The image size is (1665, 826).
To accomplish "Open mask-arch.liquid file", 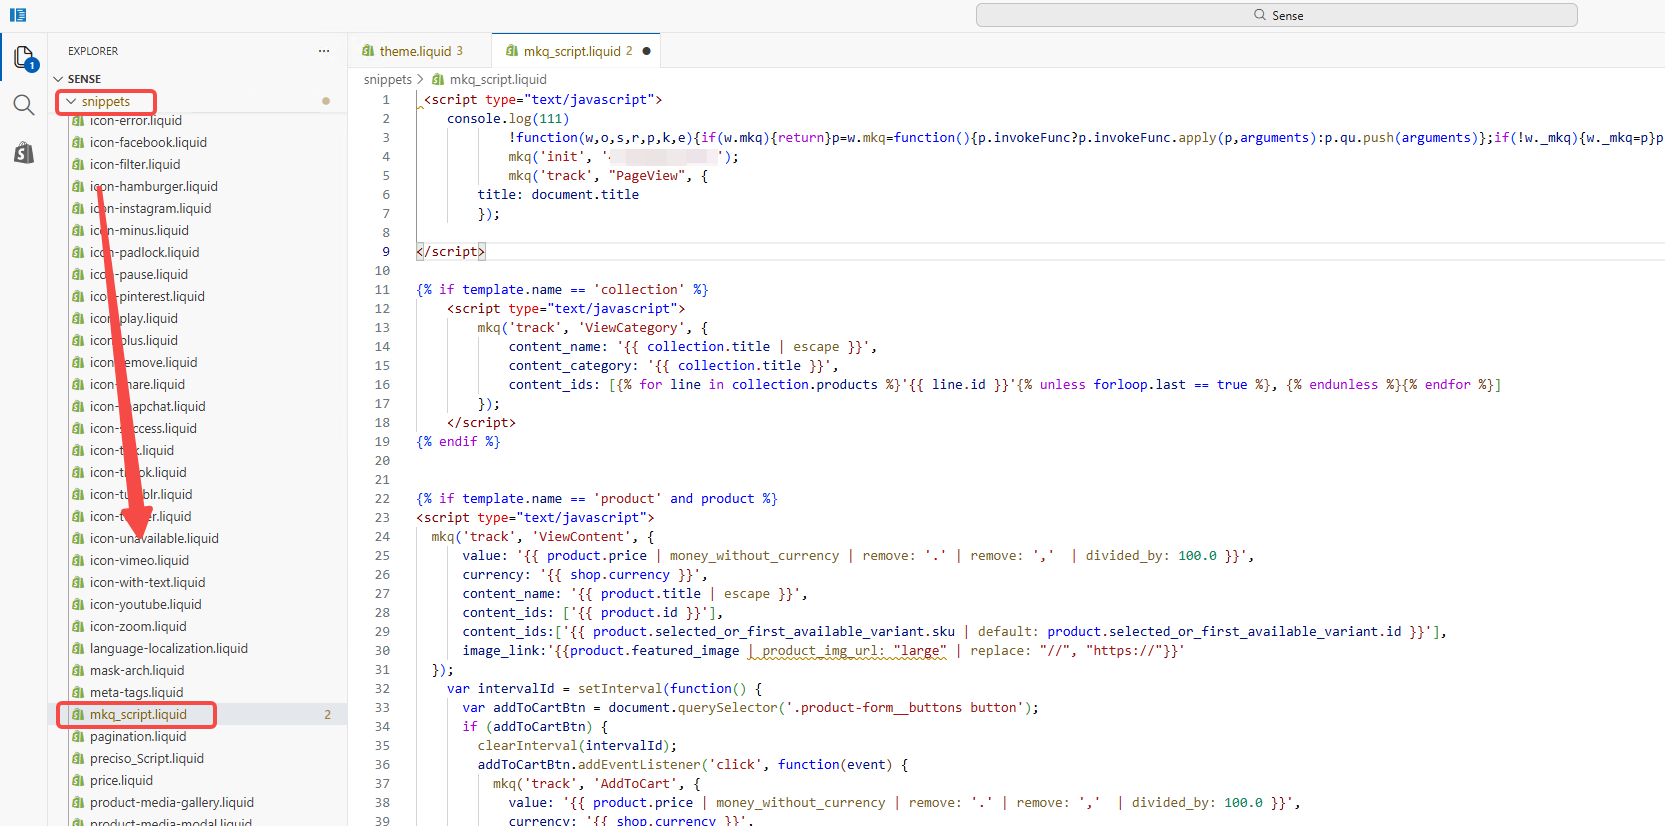I will (x=137, y=671).
